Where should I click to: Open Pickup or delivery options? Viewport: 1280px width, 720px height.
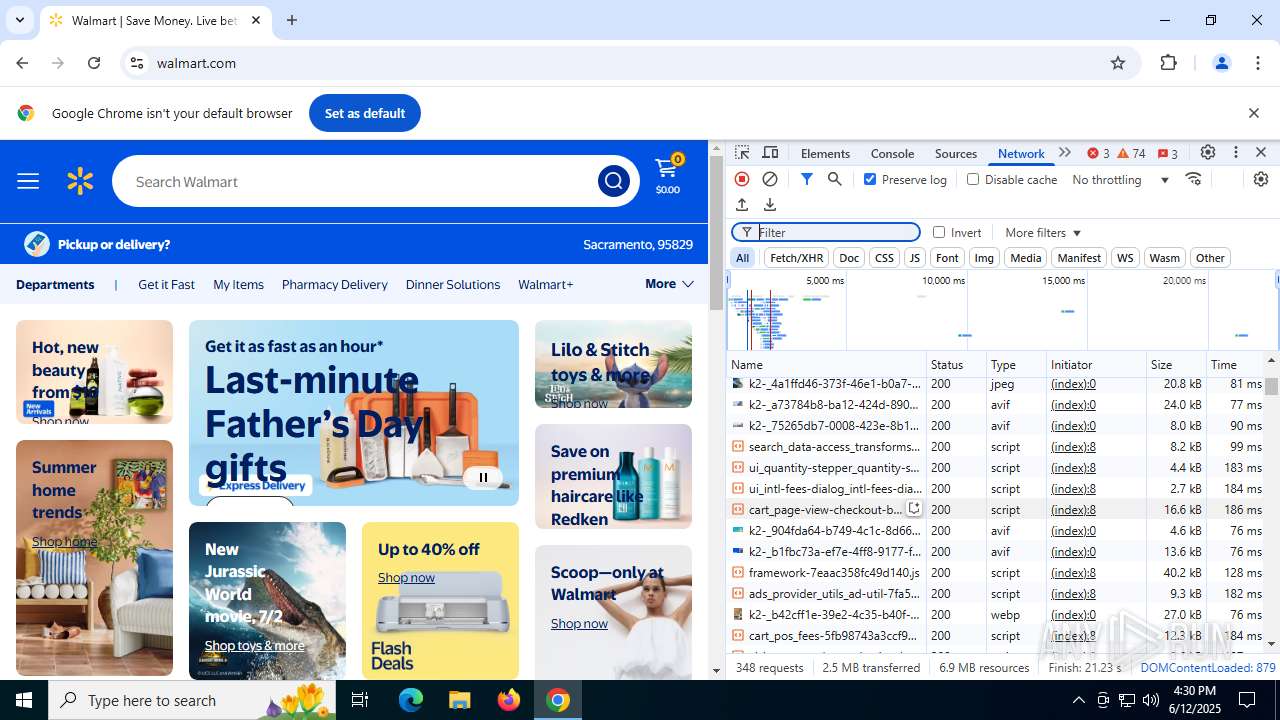(114, 244)
